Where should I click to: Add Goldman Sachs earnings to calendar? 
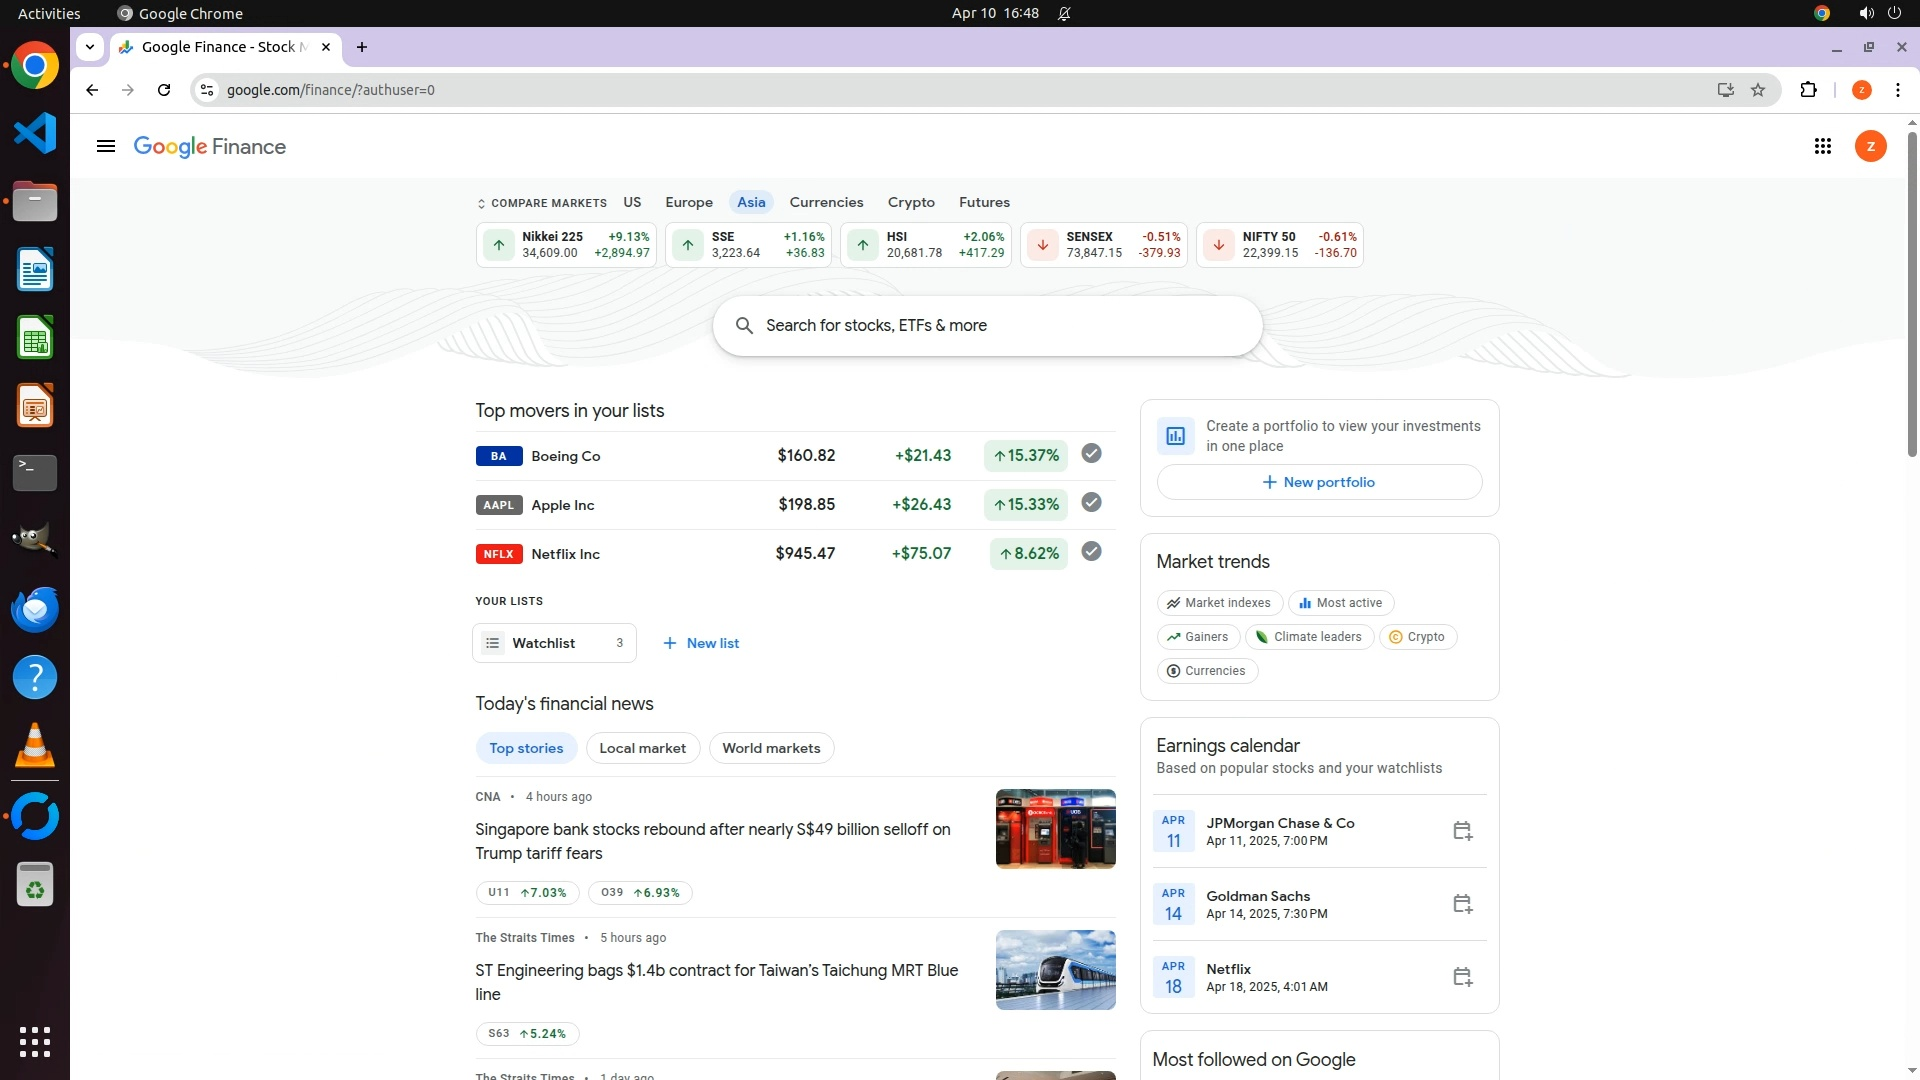pyautogui.click(x=1462, y=904)
